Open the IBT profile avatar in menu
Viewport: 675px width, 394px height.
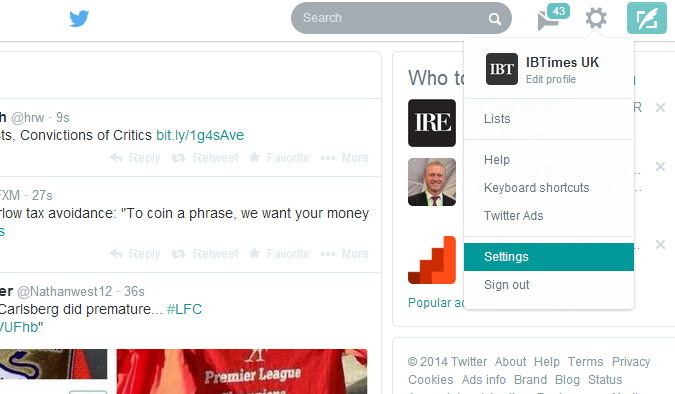pos(502,69)
